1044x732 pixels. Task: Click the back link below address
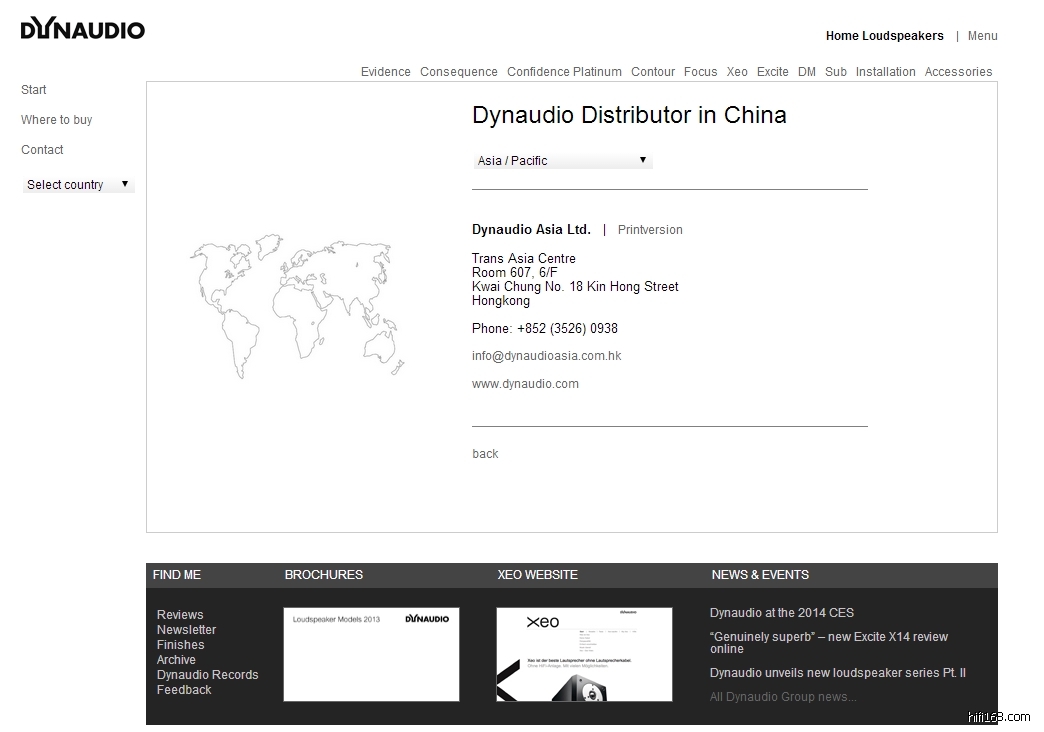click(485, 454)
